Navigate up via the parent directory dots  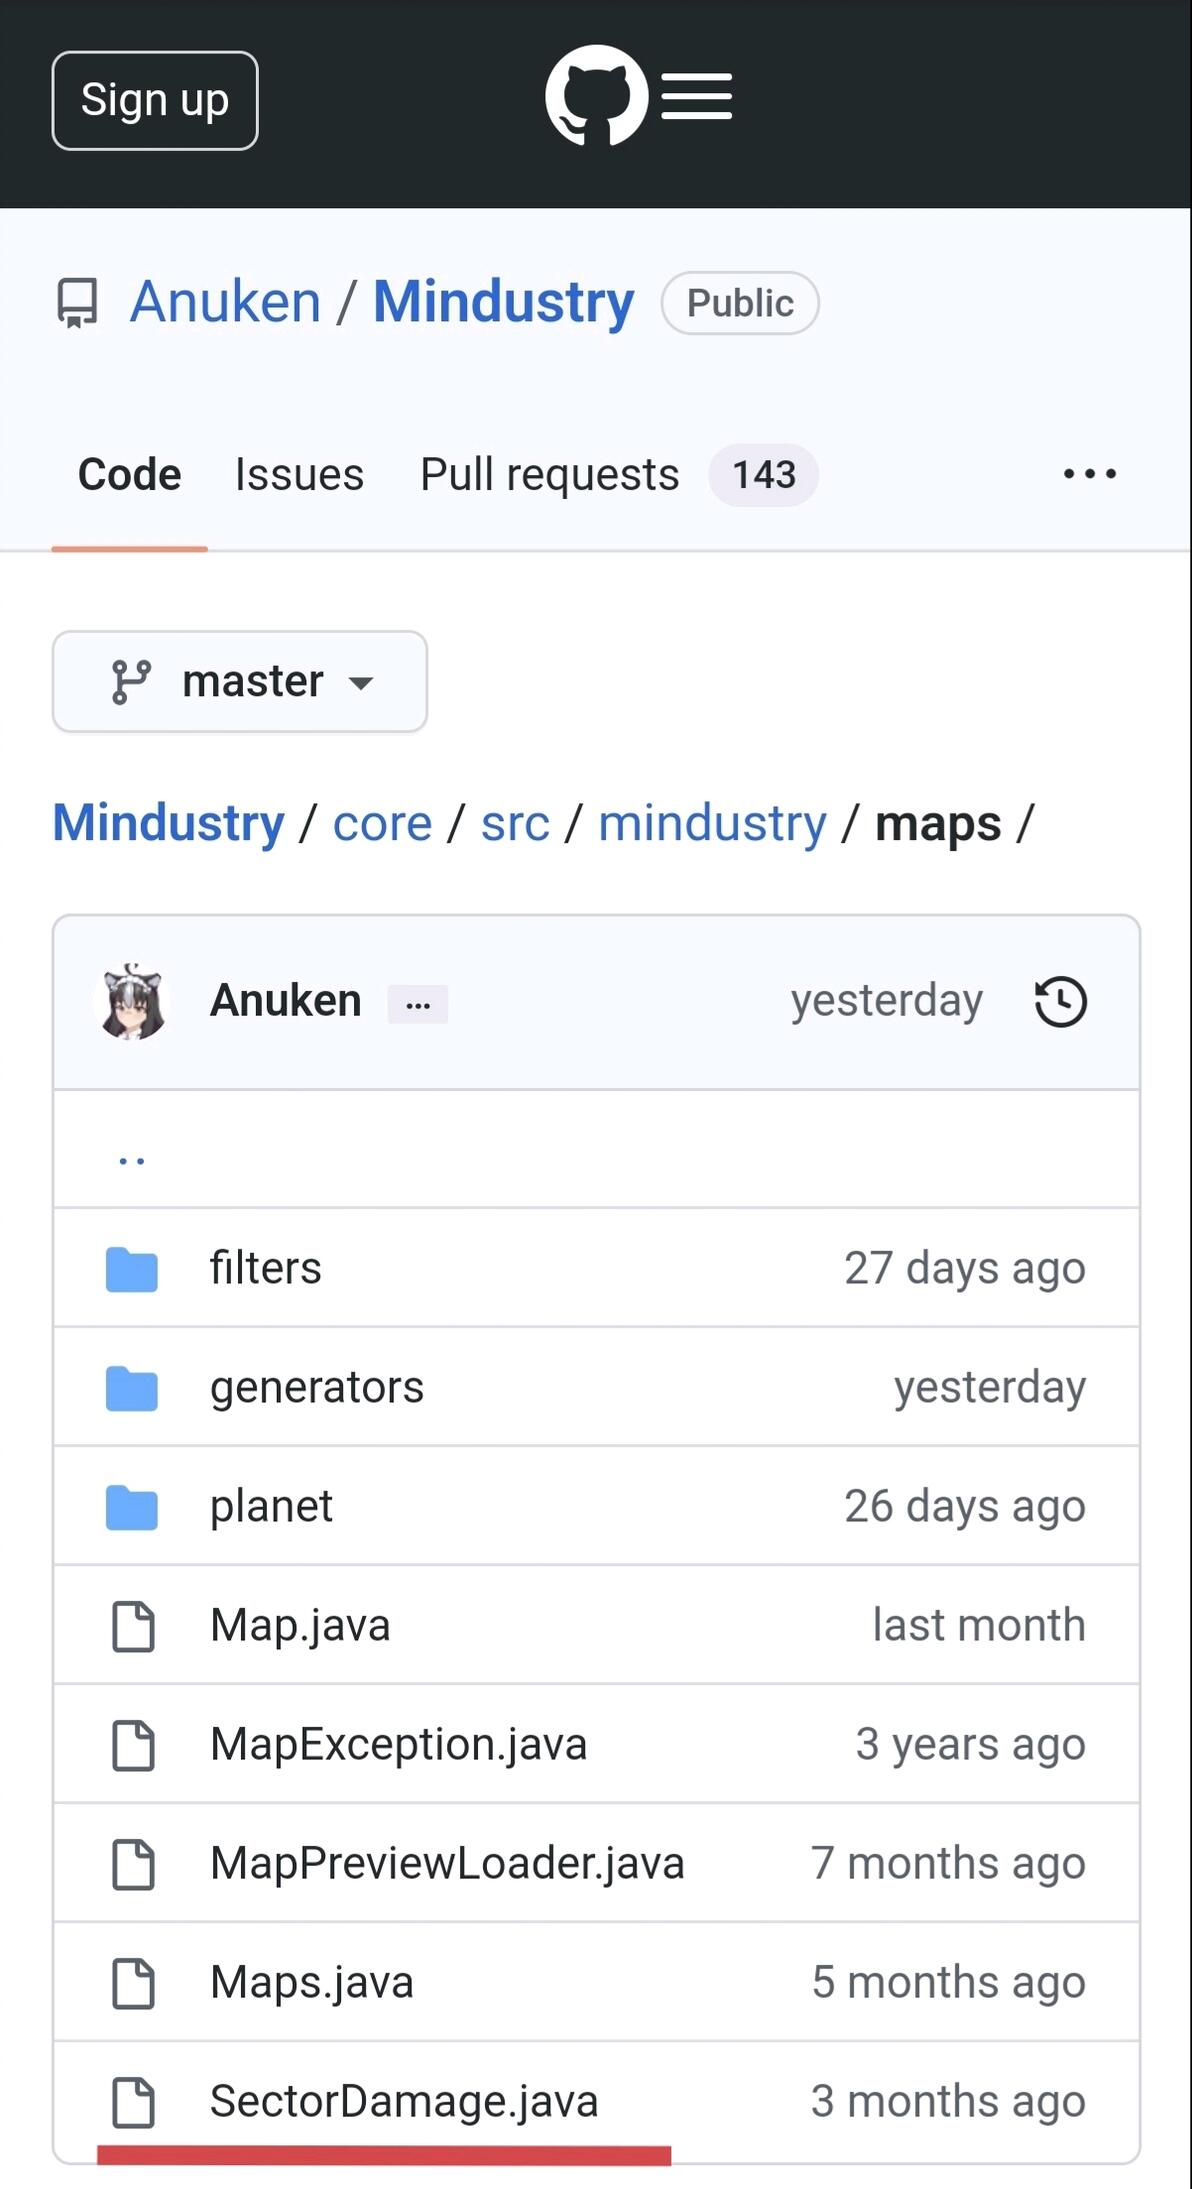click(132, 1160)
